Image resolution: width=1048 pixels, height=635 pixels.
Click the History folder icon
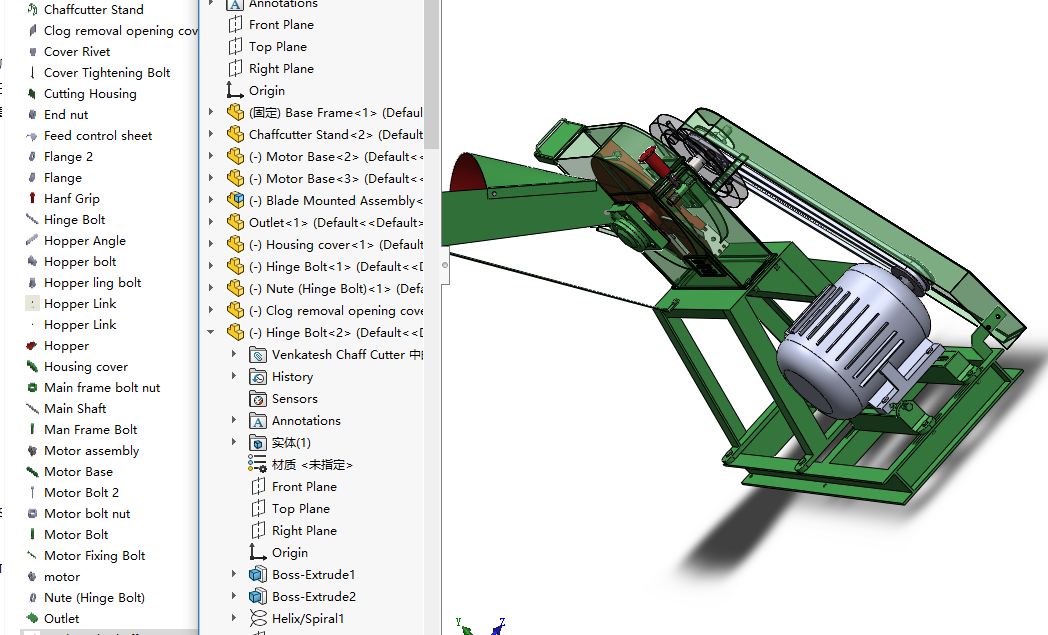pos(258,376)
